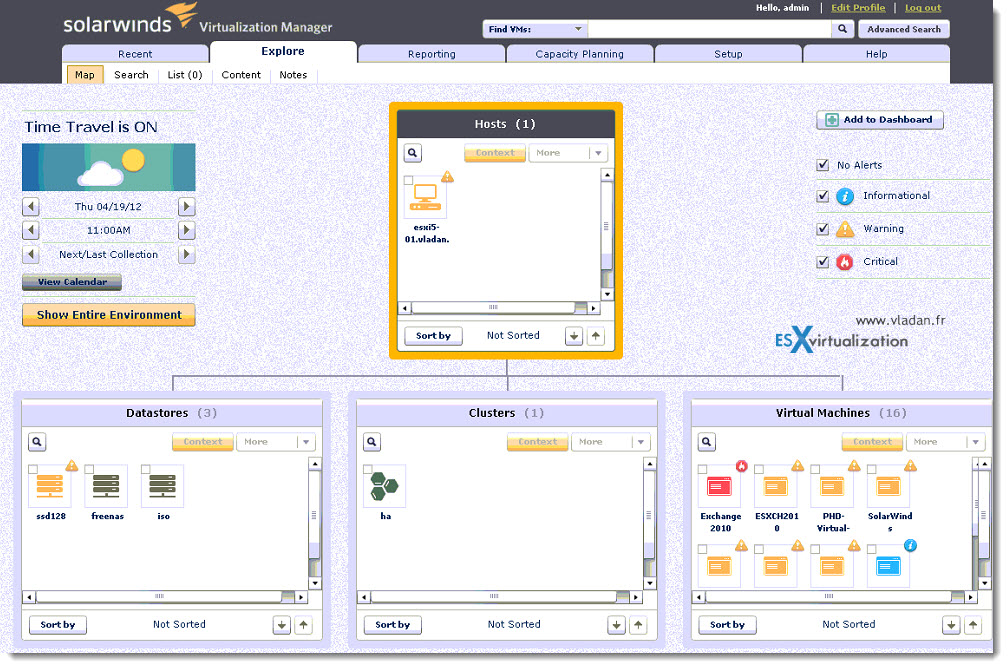This screenshot has width=1008, height=668.
Task: Sort Hosts descending with down arrow
Action: pos(574,336)
